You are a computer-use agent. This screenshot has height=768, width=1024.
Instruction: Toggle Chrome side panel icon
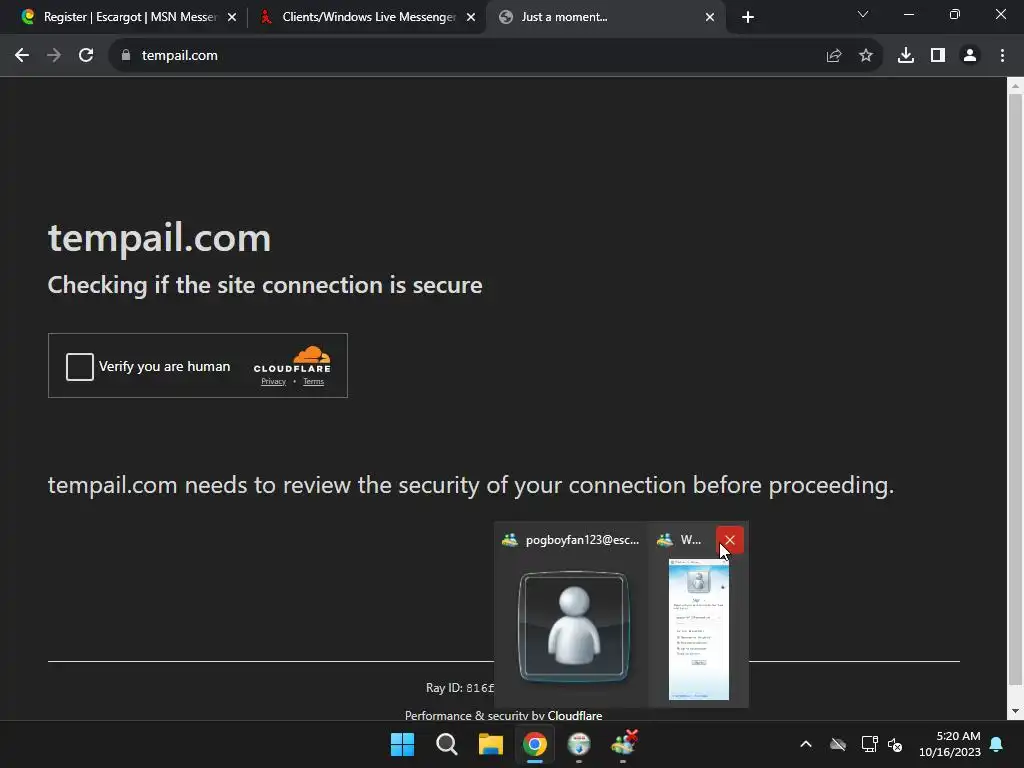pos(938,56)
